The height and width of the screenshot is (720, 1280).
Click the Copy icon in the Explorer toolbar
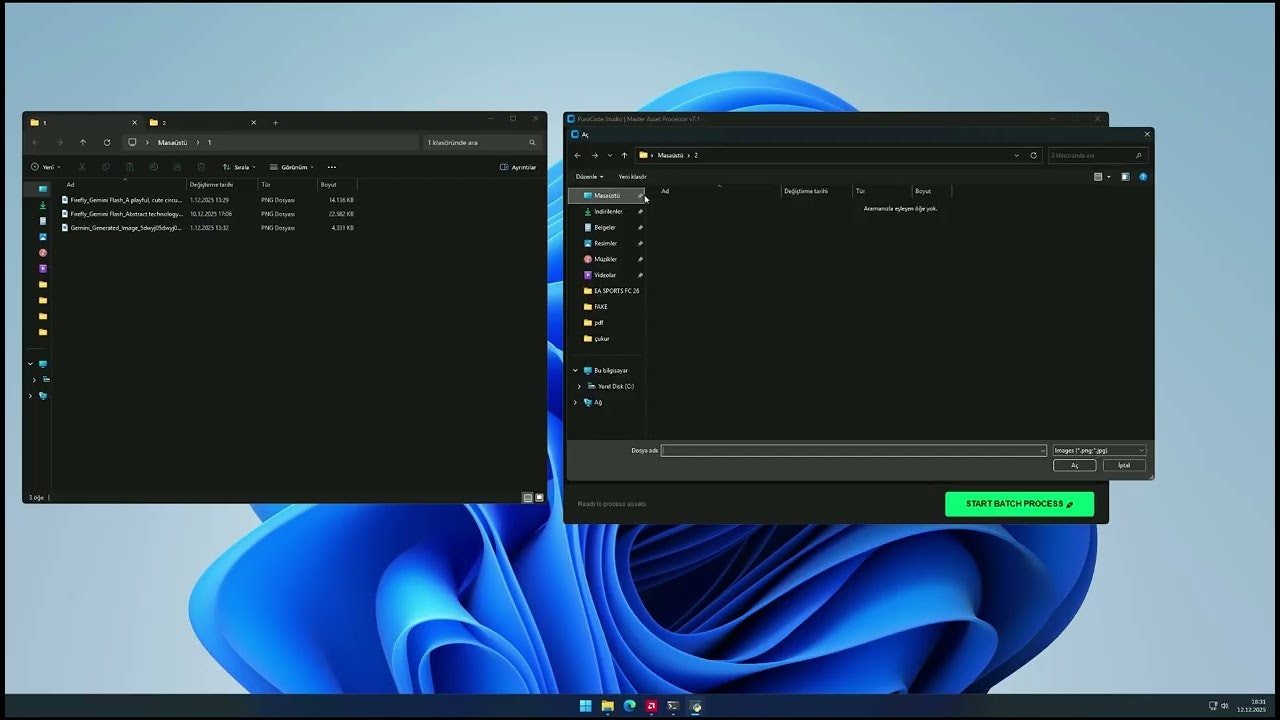(x=105, y=167)
